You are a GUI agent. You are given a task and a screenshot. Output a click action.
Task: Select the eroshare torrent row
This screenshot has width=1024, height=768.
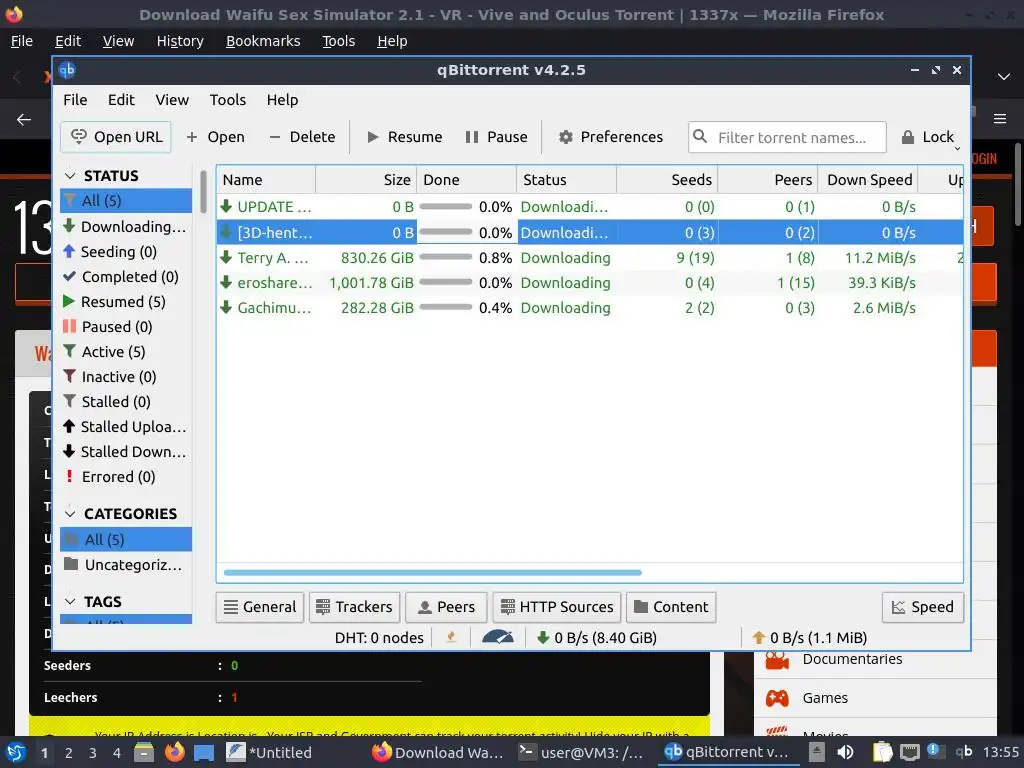[590, 283]
